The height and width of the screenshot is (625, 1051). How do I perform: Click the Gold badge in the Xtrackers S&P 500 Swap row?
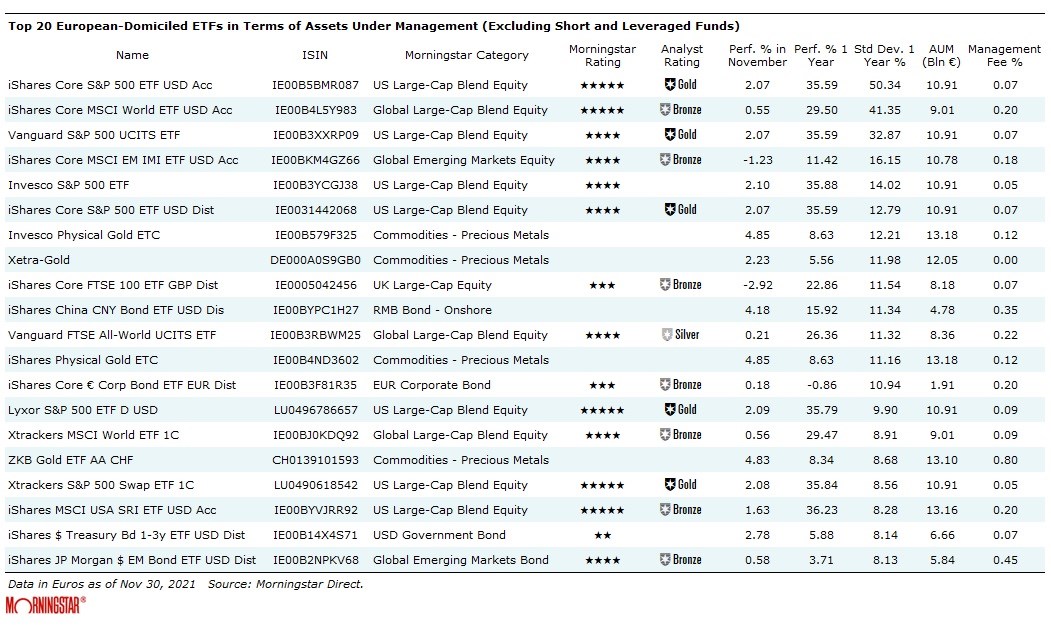point(681,485)
